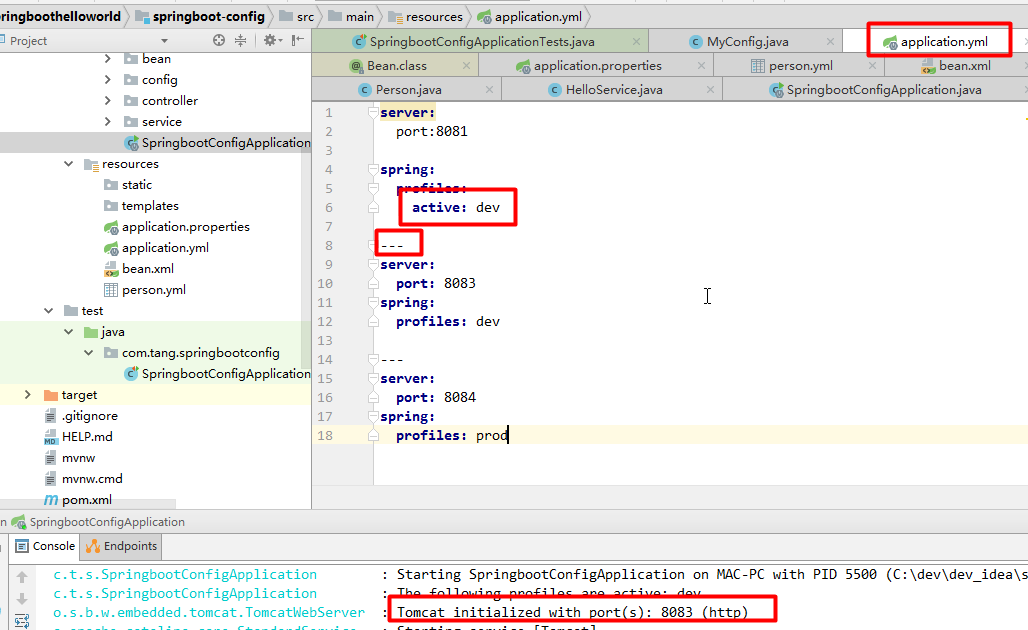
Task: Expand the config folder
Action: point(108,80)
